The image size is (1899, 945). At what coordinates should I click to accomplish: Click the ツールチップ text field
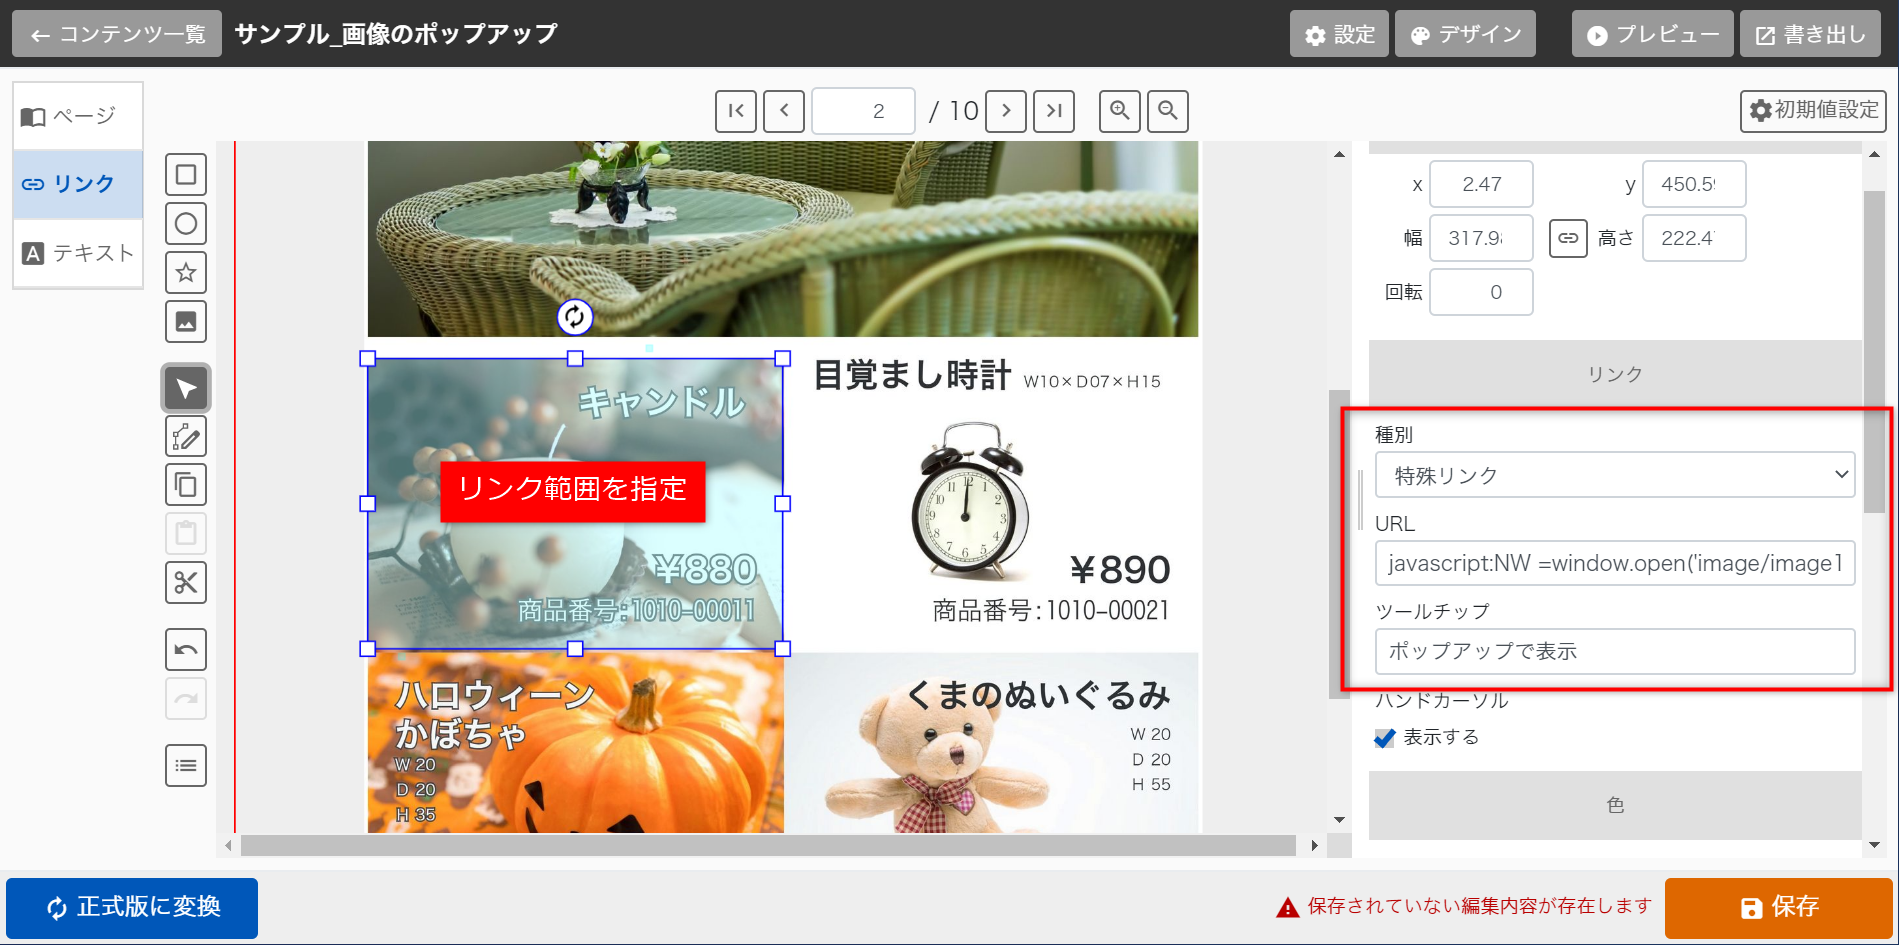1614,651
